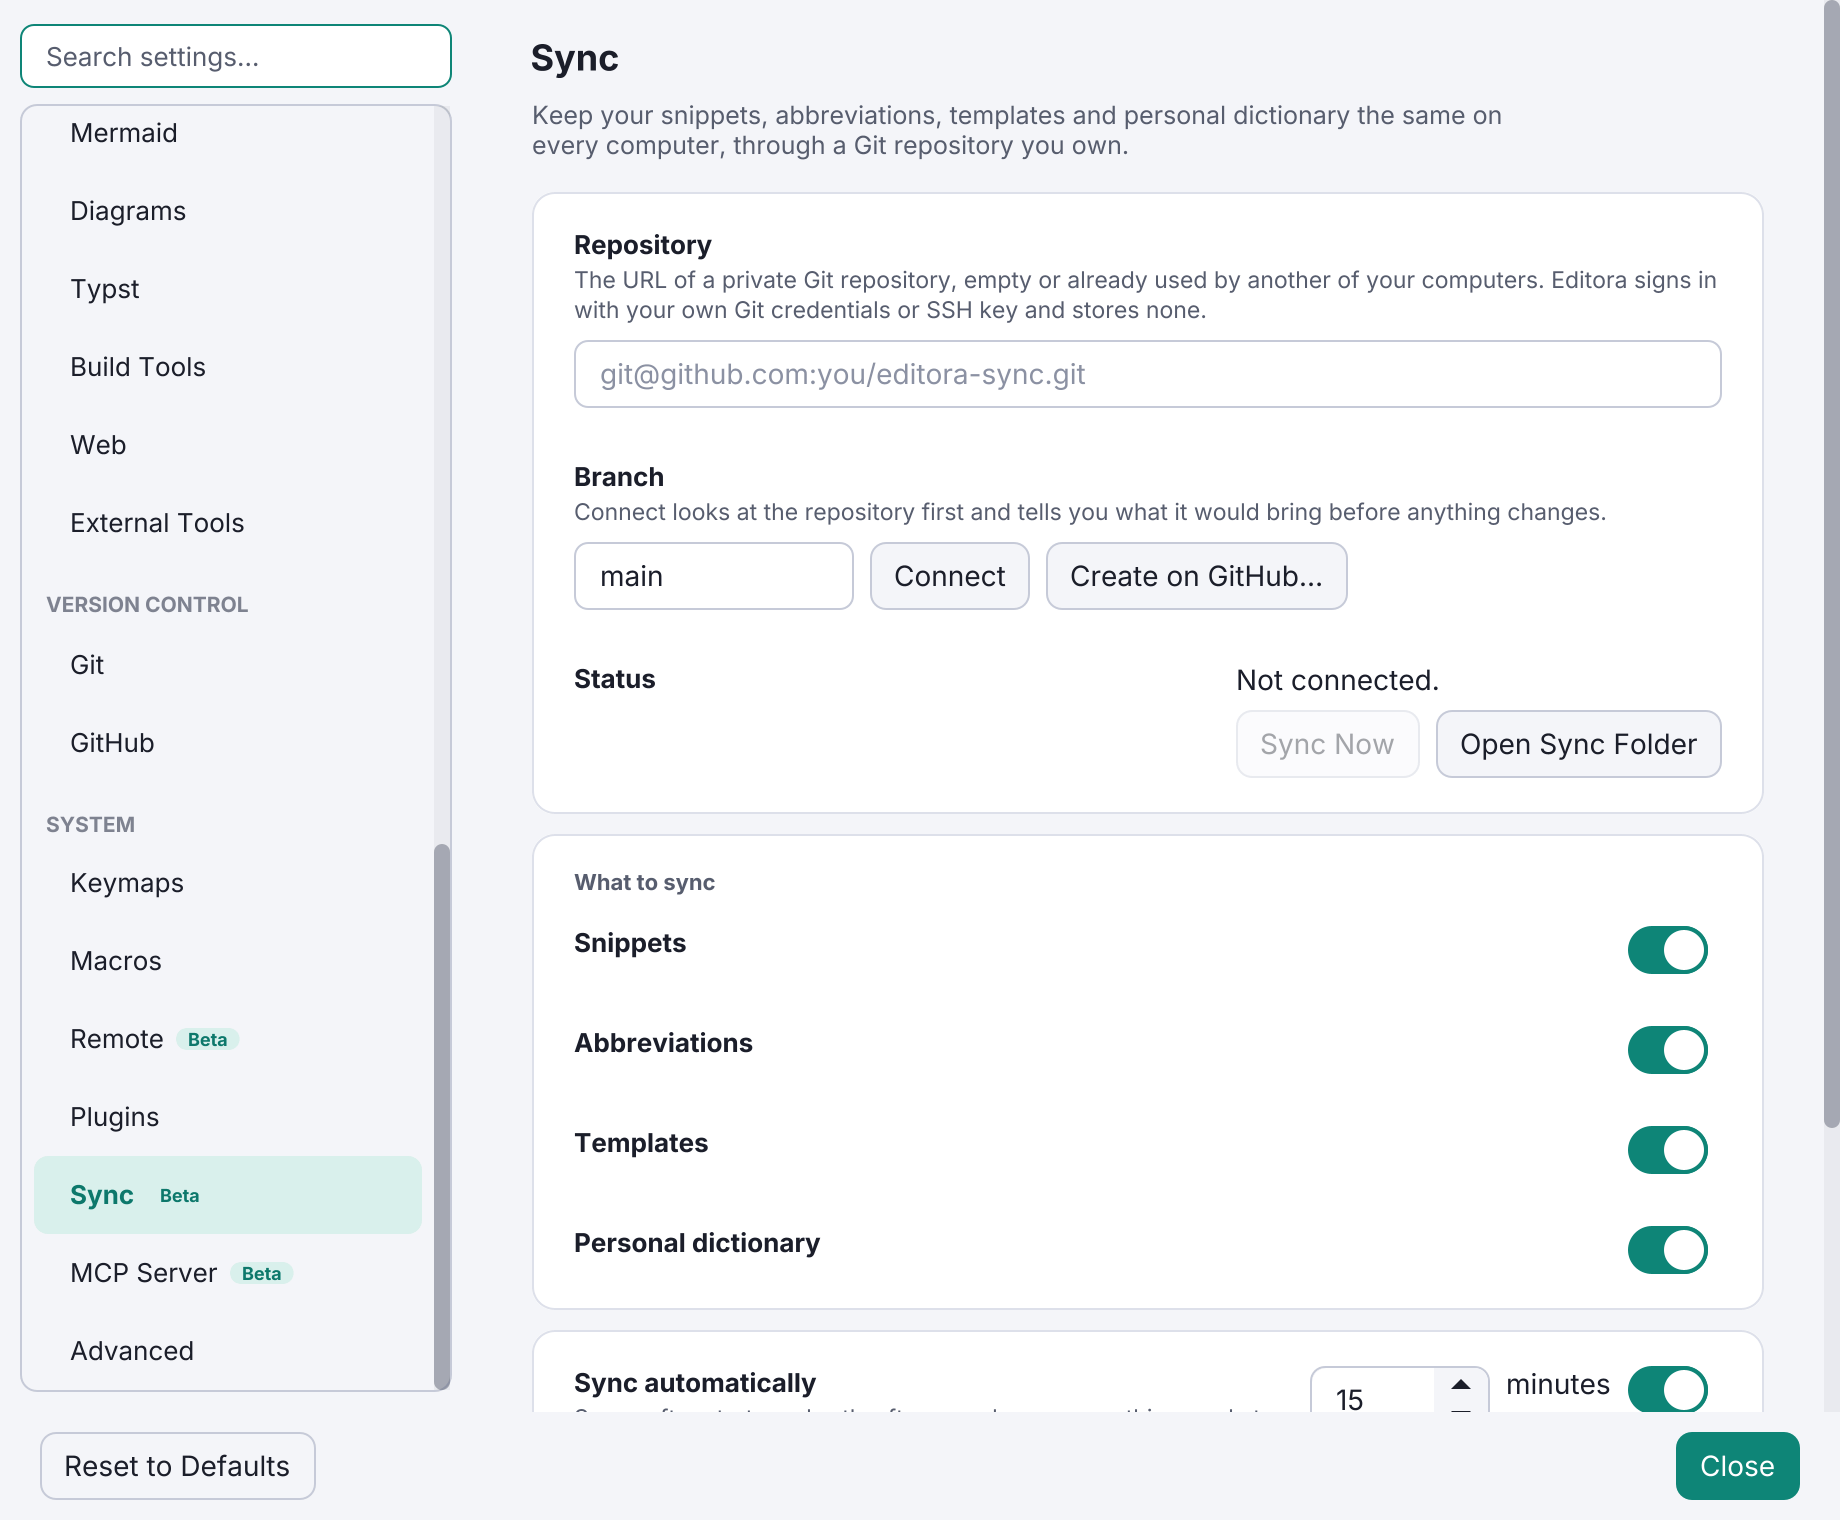This screenshot has width=1840, height=1520.
Task: Click the Sync Now button
Action: click(1327, 744)
